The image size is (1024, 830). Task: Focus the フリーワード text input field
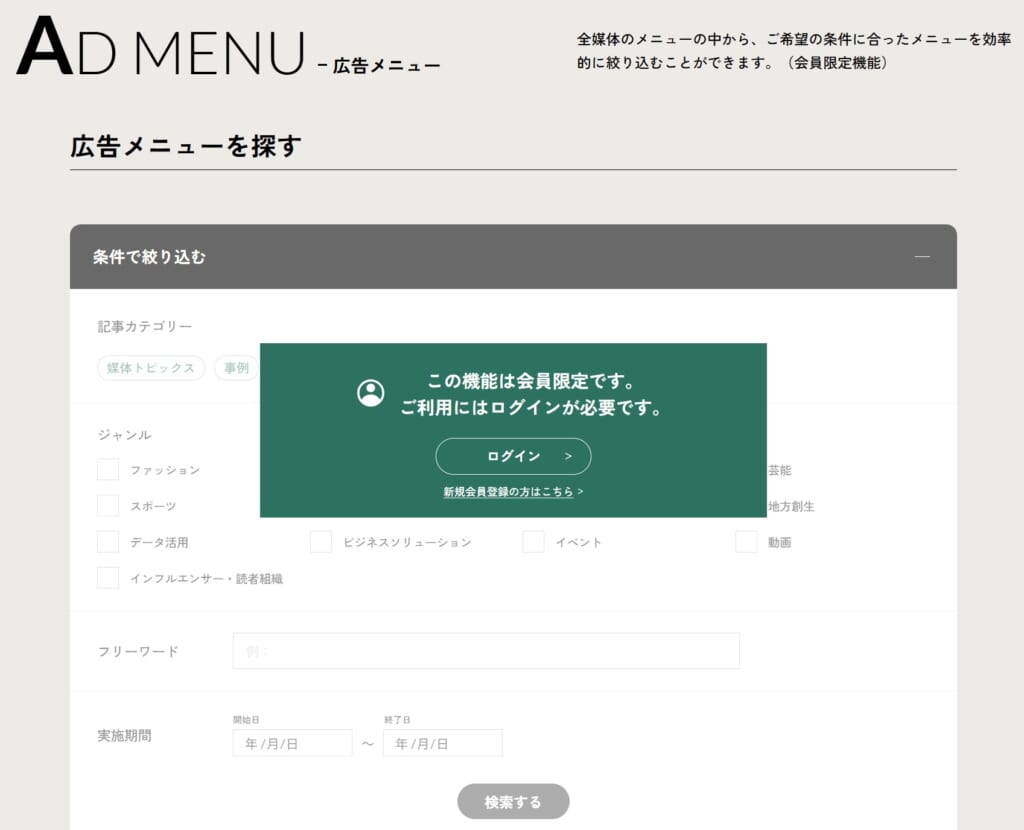(486, 651)
